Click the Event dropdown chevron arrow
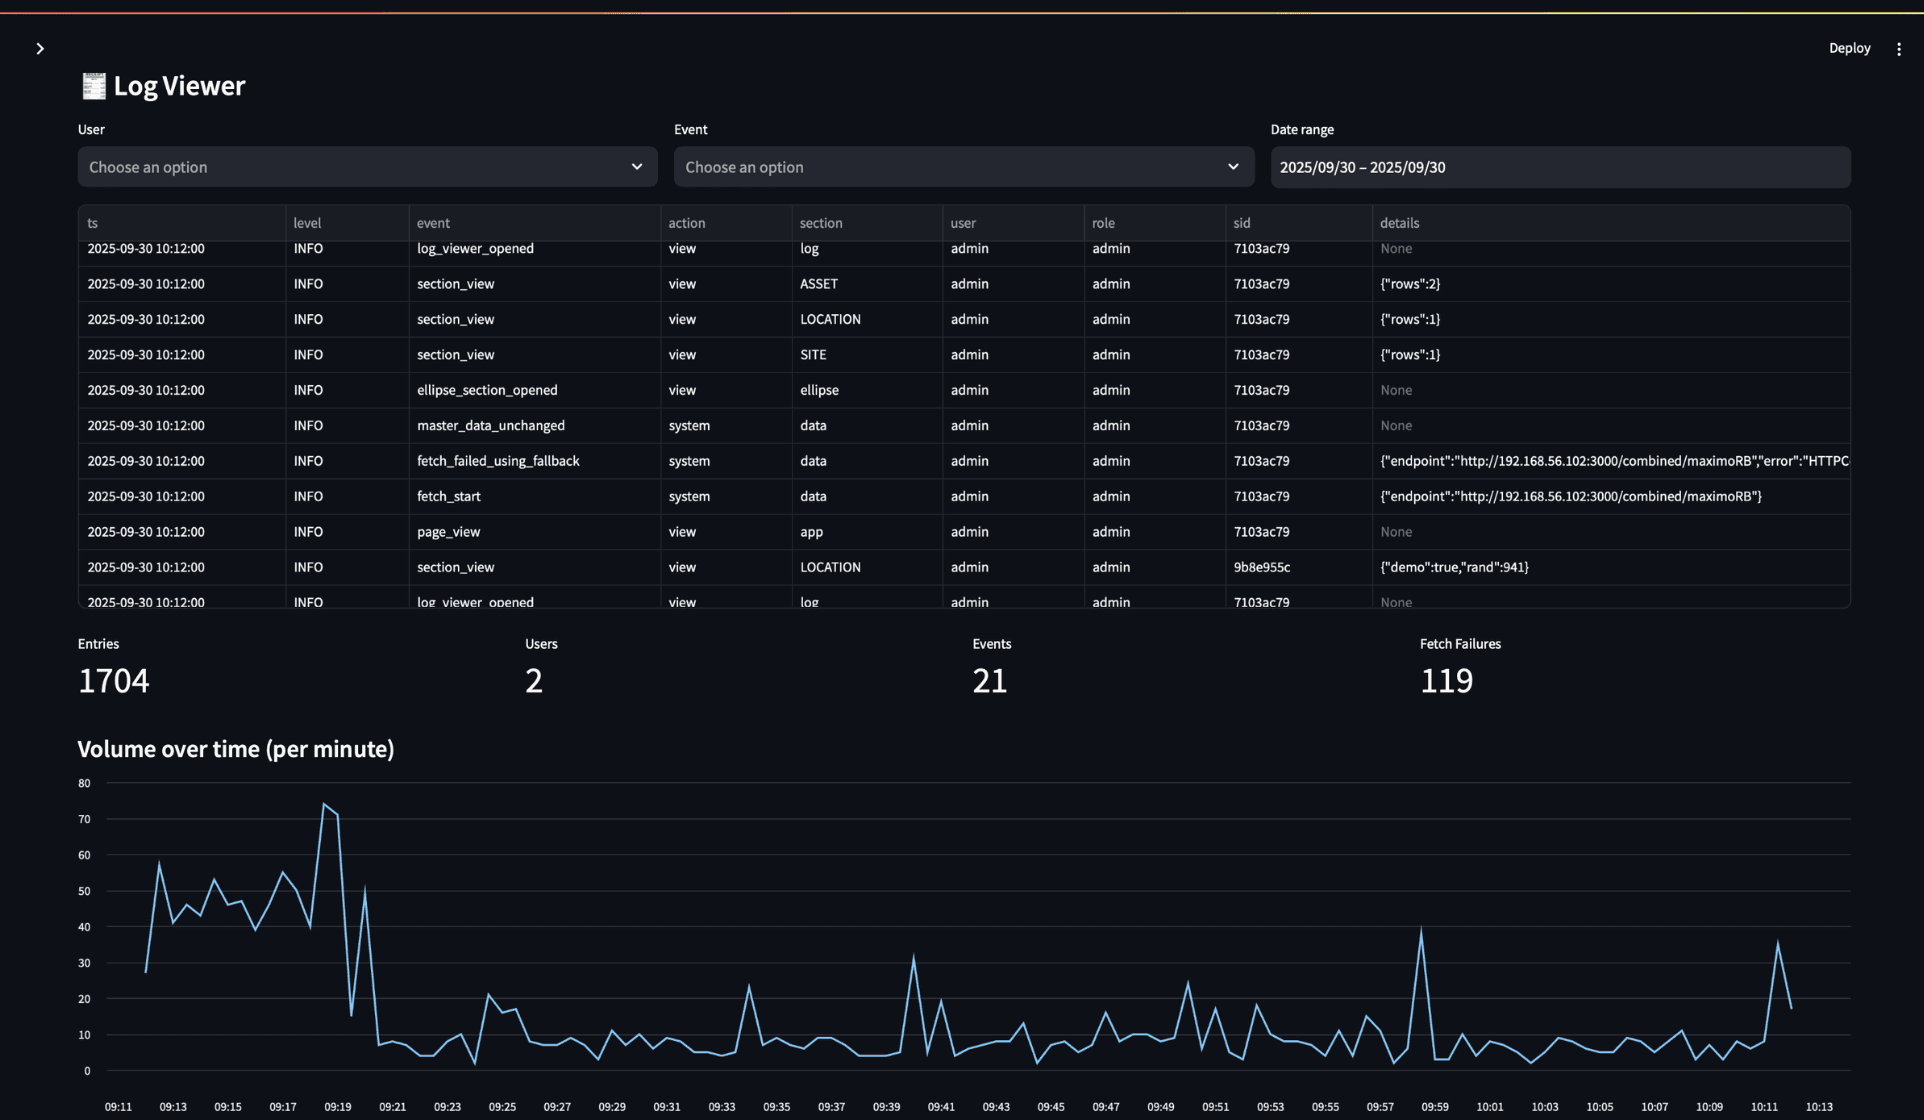The image size is (1924, 1120). (x=1232, y=167)
